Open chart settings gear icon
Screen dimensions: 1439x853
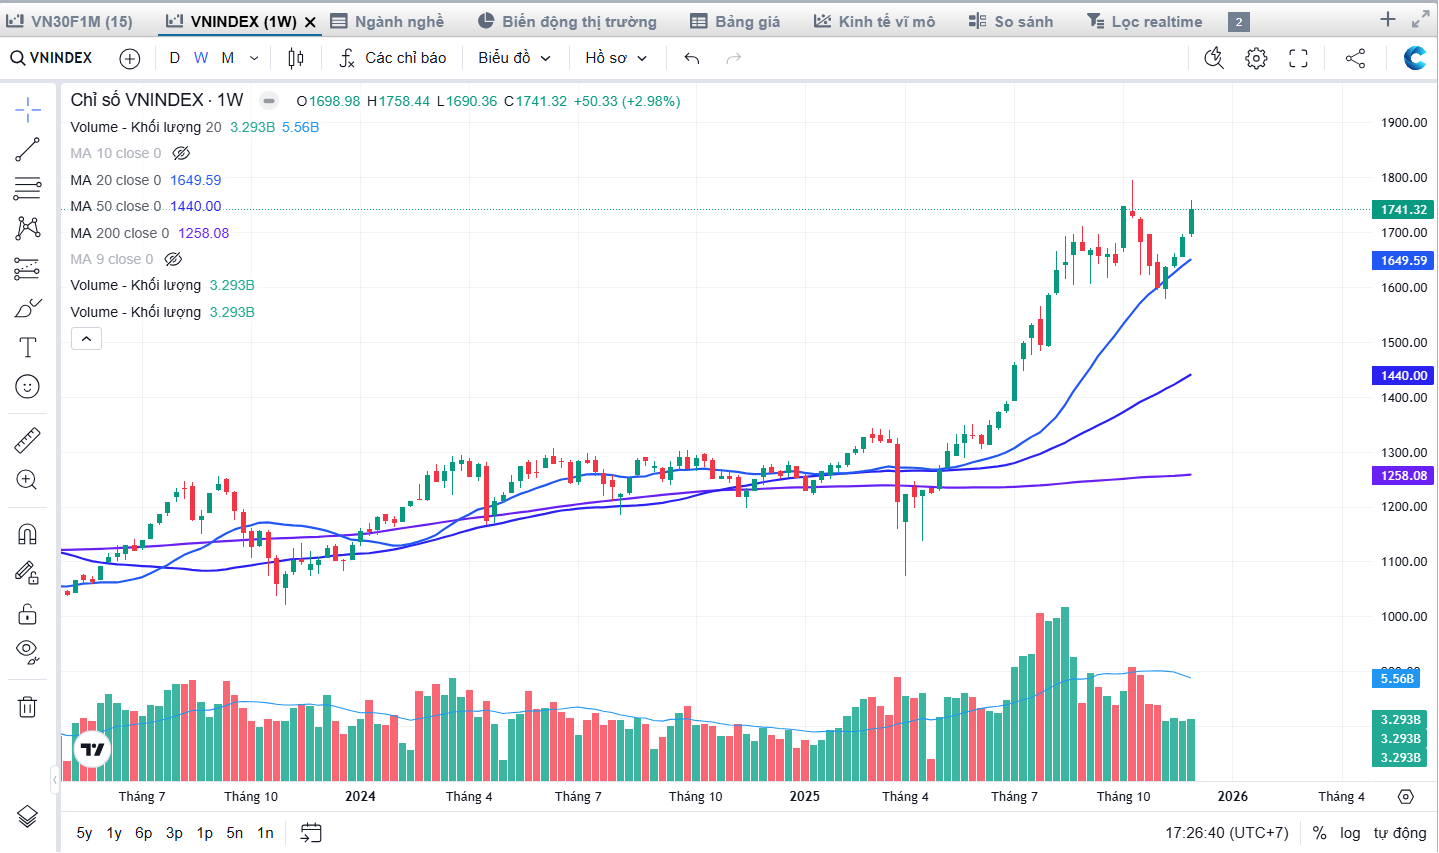pos(1256,58)
